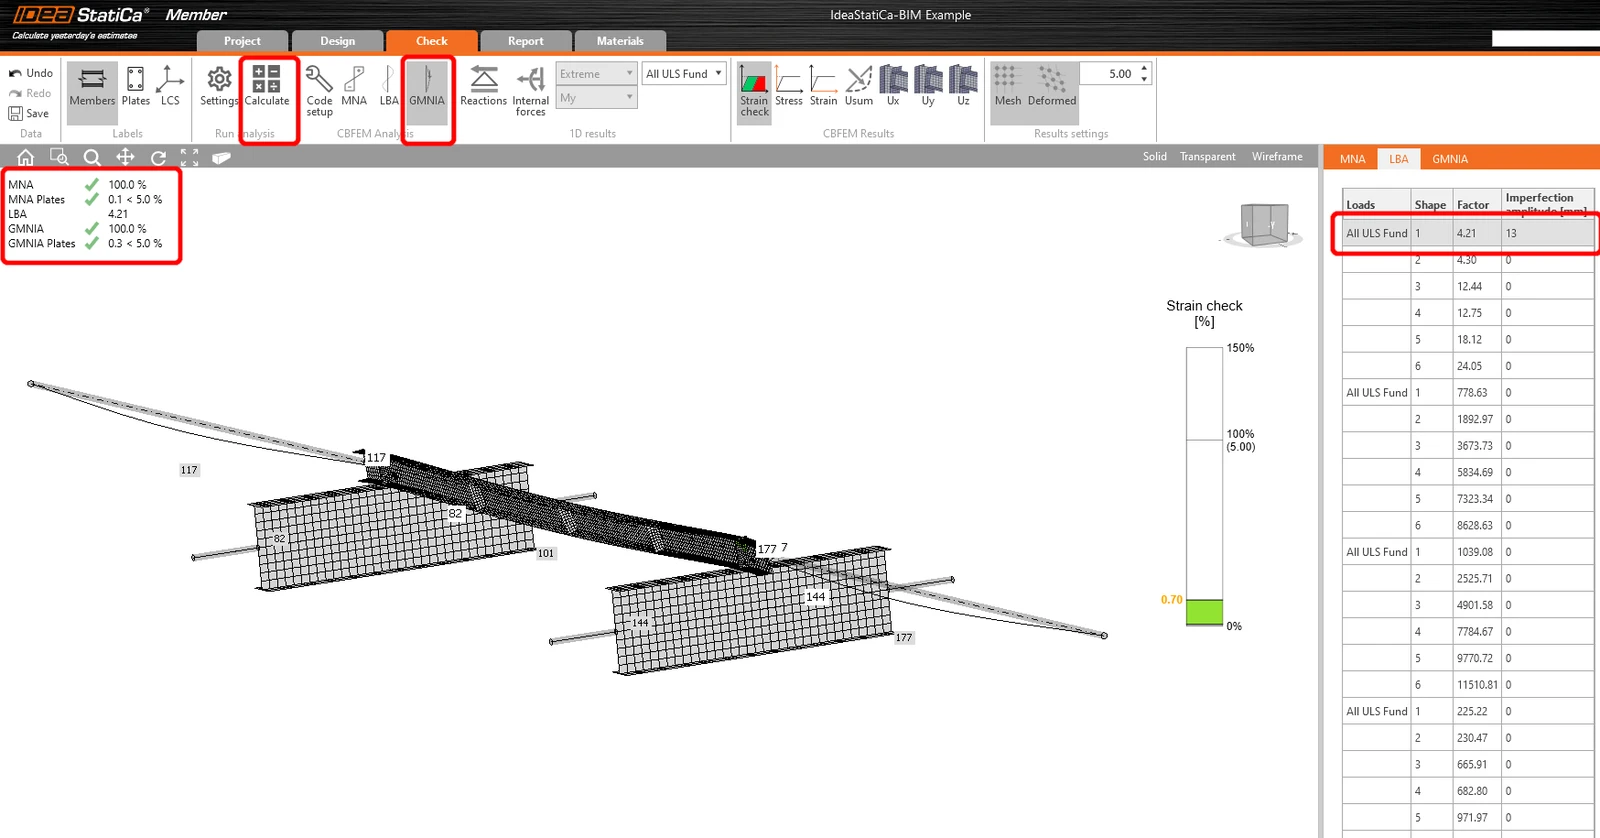Image resolution: width=1600 pixels, height=838 pixels.
Task: Toggle the Members labels button
Action: pos(92,87)
